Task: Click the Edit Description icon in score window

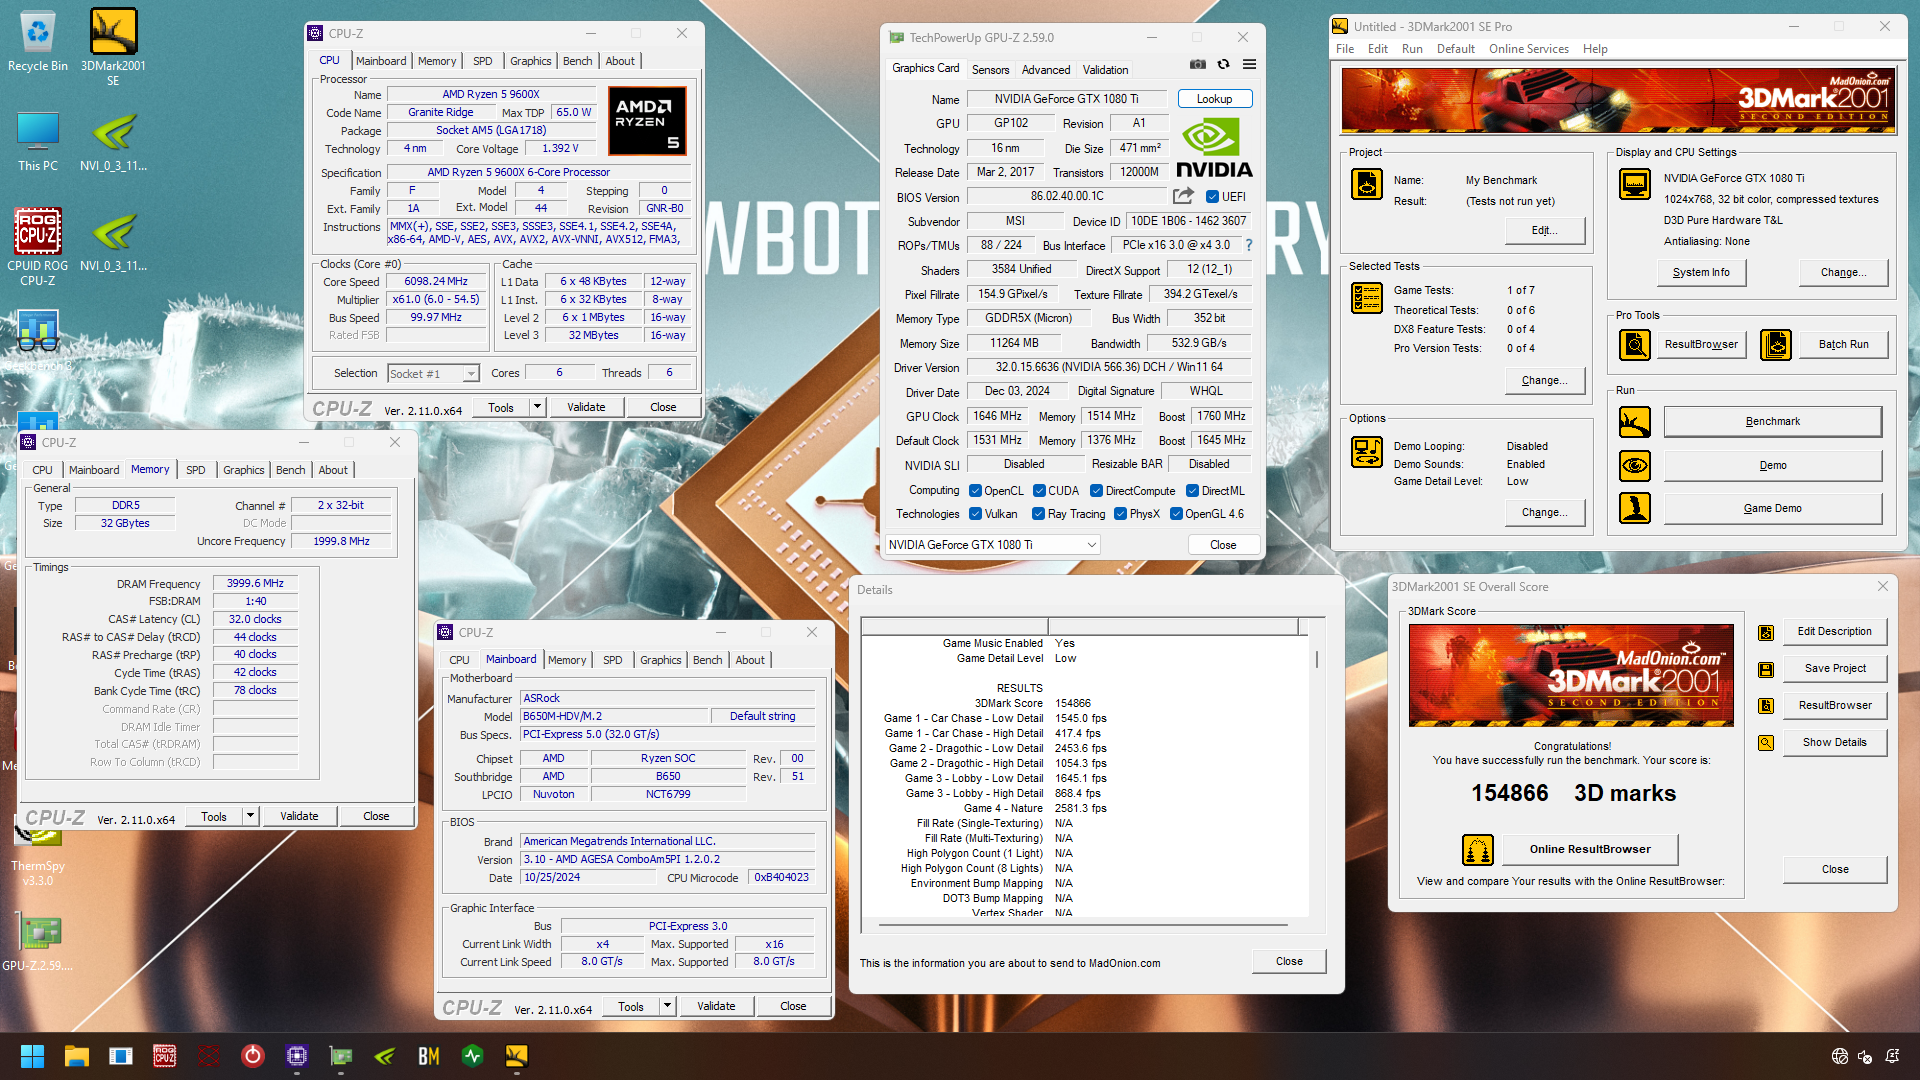Action: pyautogui.click(x=1766, y=632)
